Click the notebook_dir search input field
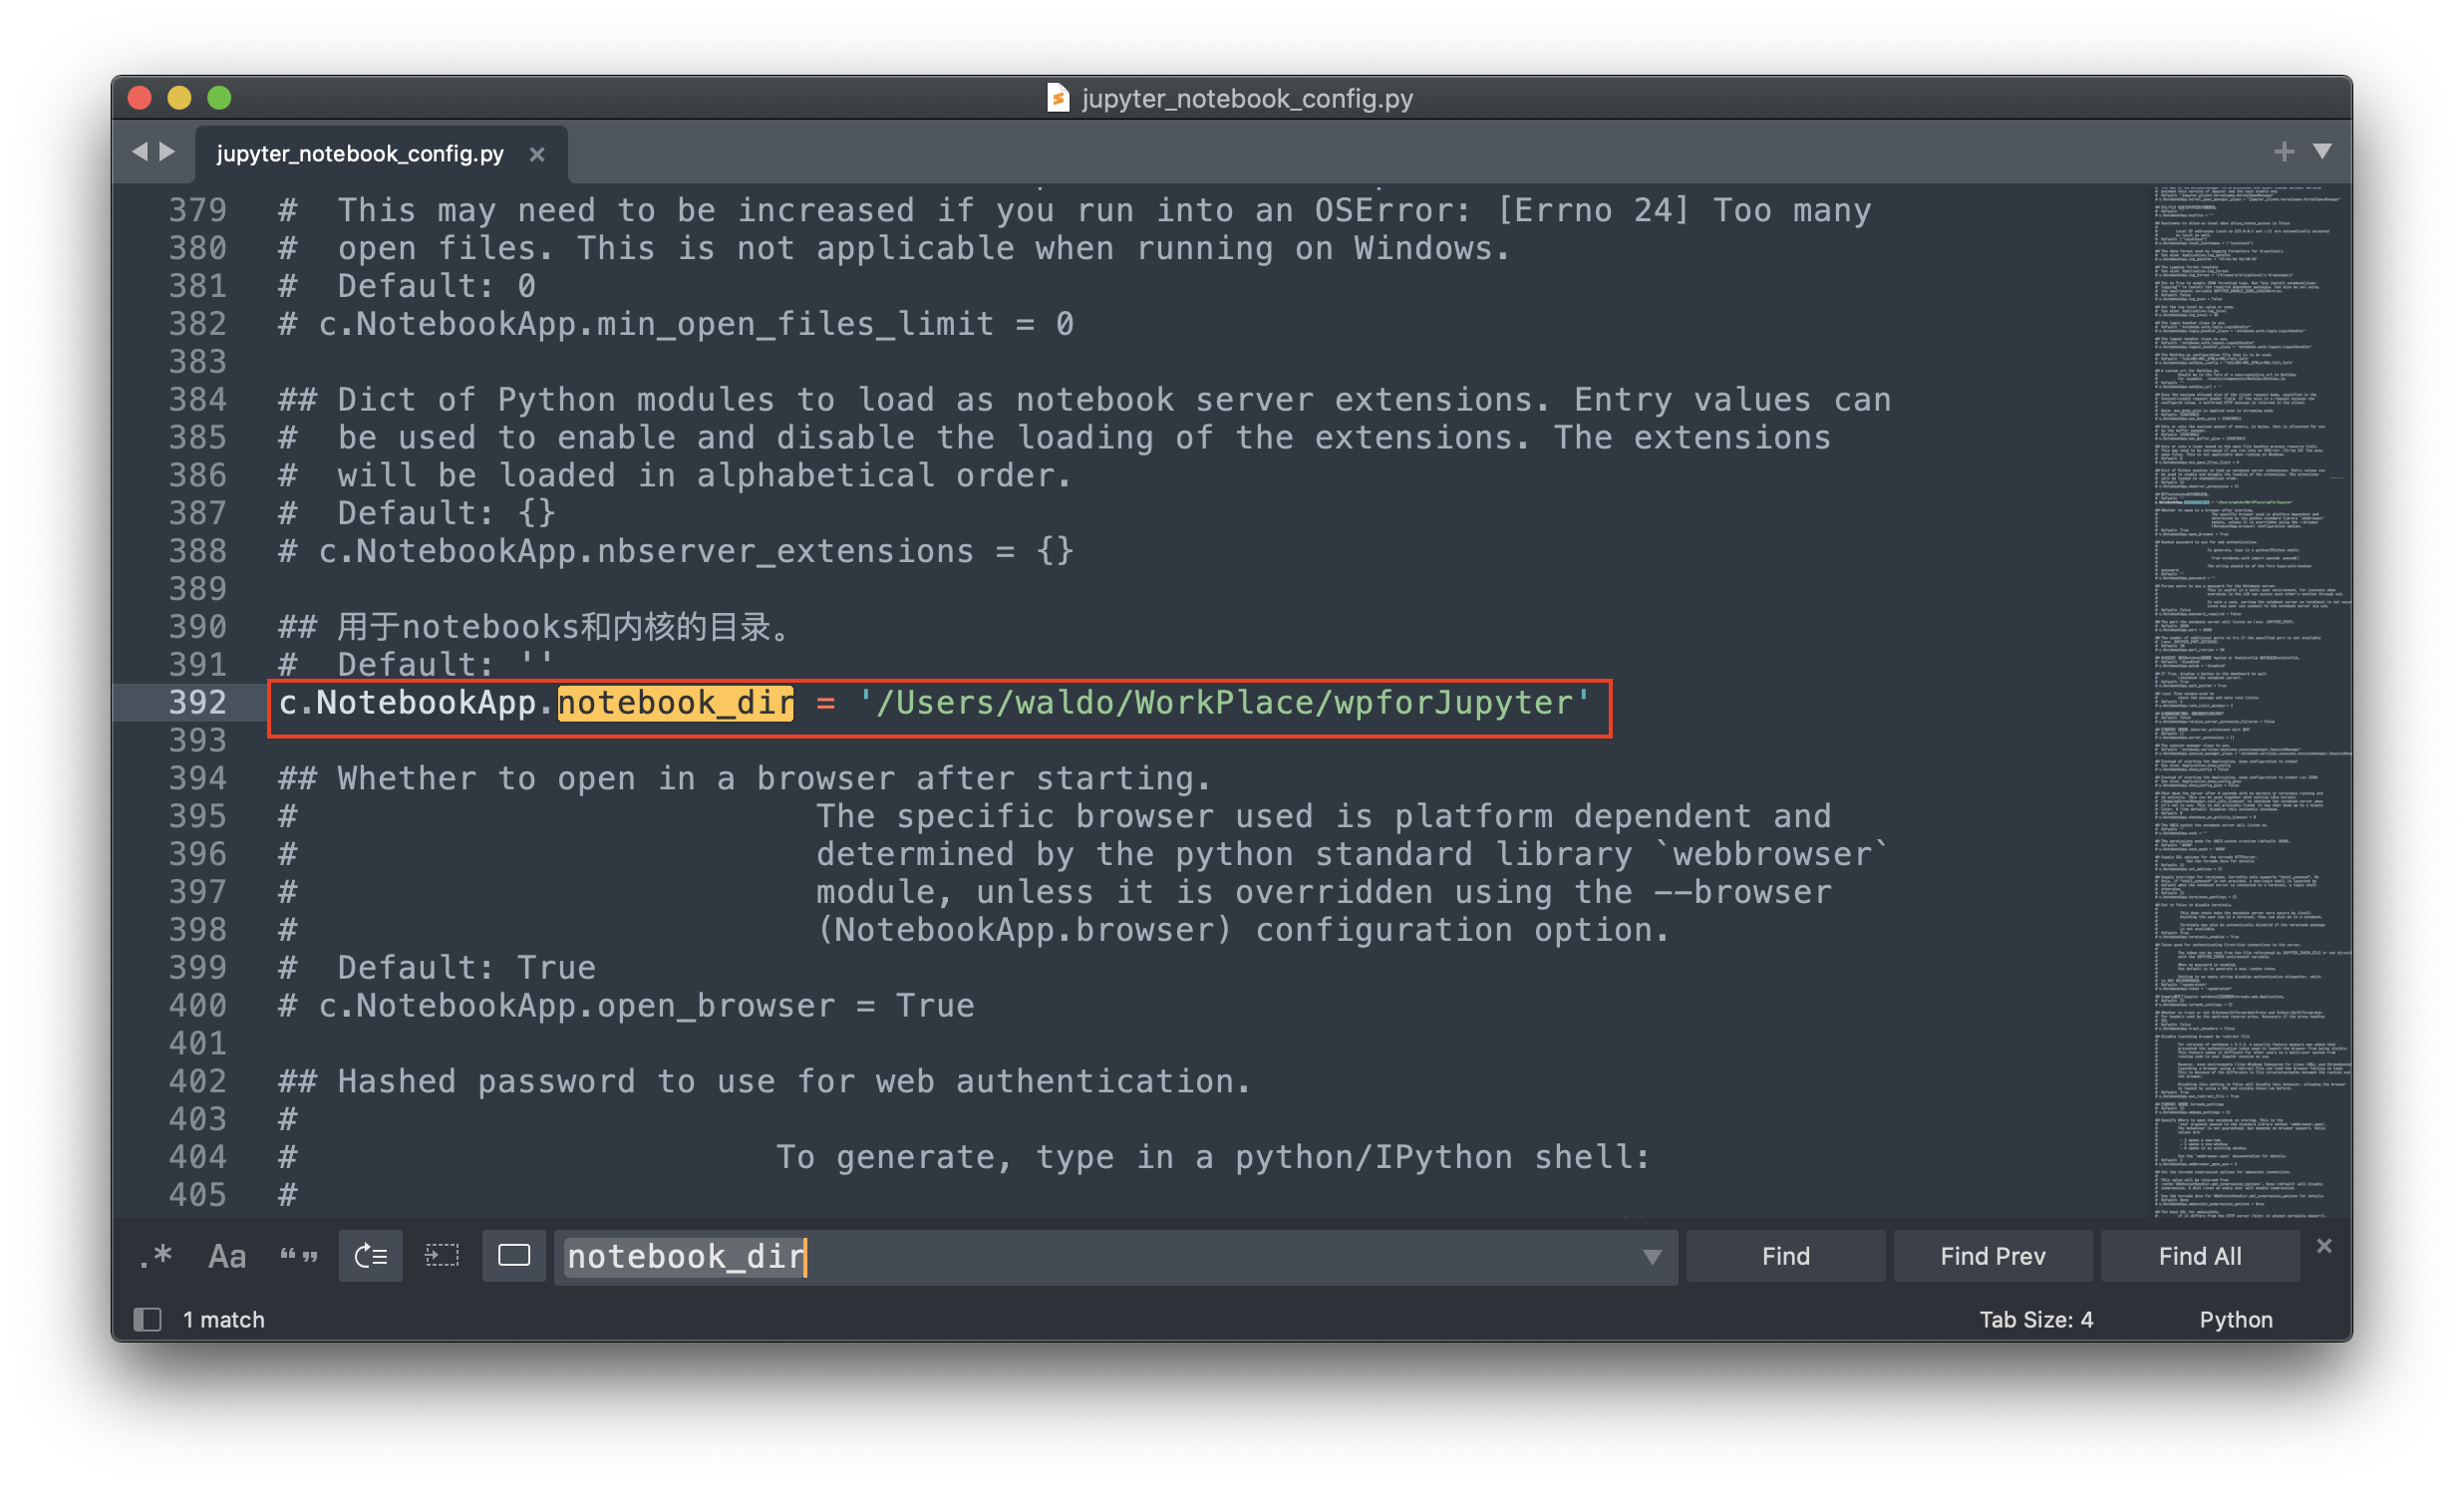Viewport: 2464px width, 1489px height. coord(1100,1257)
